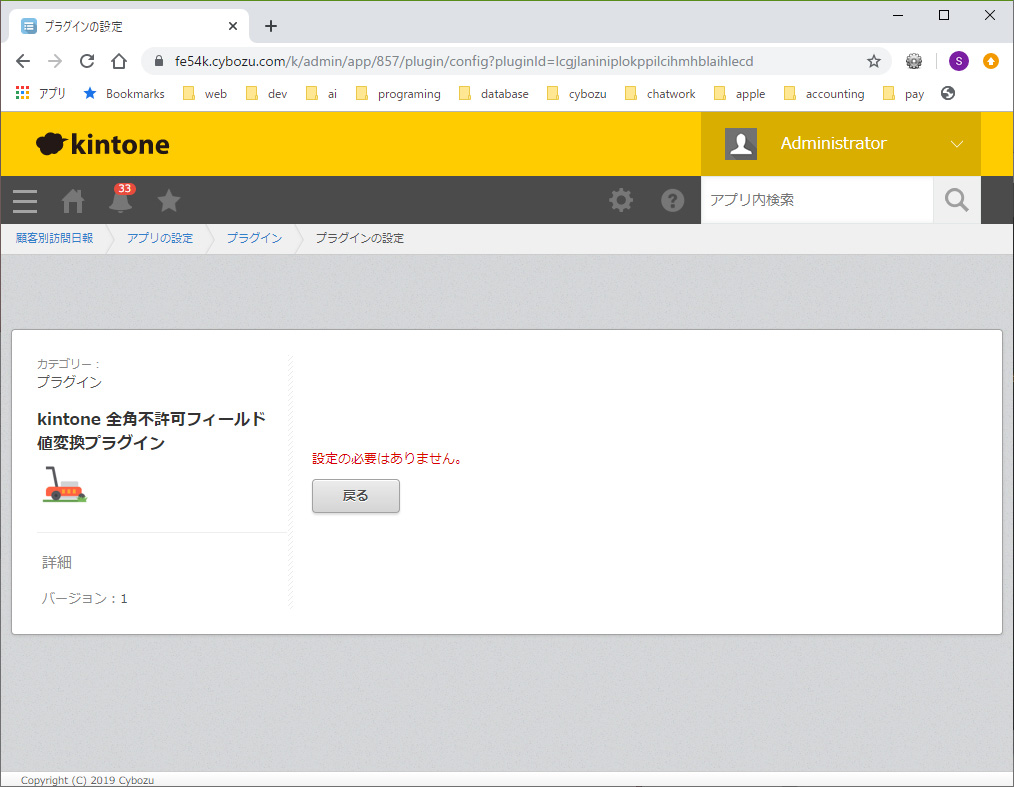Open the dev bookmark folder
1014x787 pixels.
click(266, 94)
